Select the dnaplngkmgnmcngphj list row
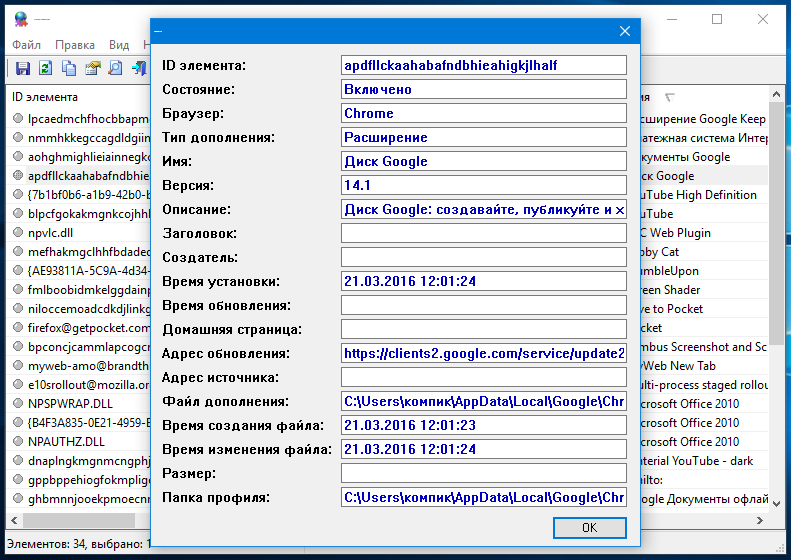The width and height of the screenshot is (791, 560). tap(81, 461)
